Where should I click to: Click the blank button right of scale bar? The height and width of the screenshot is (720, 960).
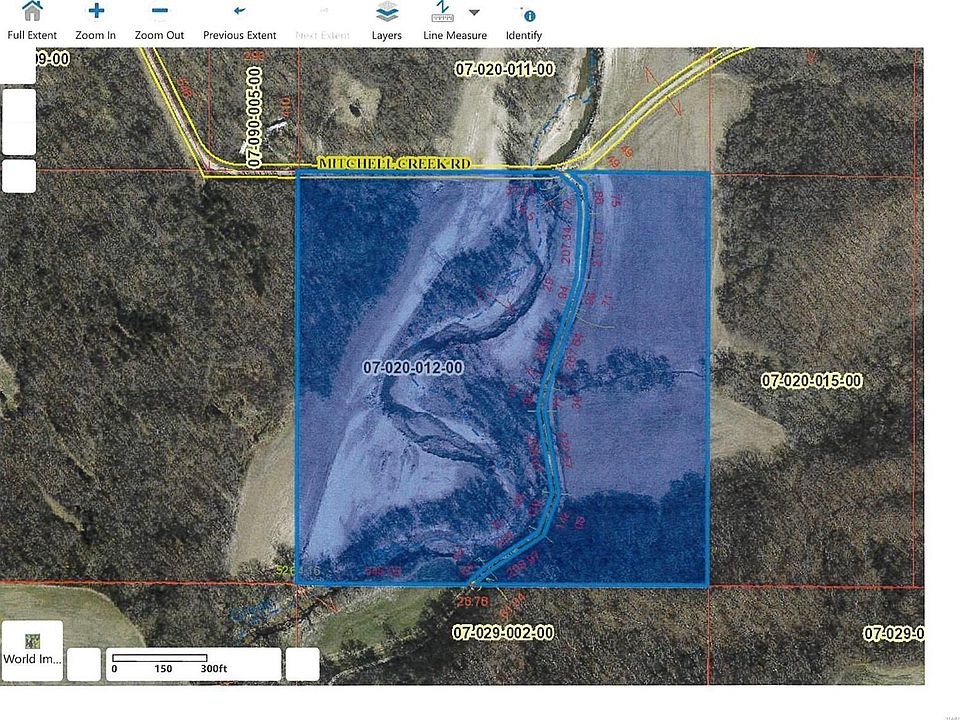pyautogui.click(x=302, y=664)
